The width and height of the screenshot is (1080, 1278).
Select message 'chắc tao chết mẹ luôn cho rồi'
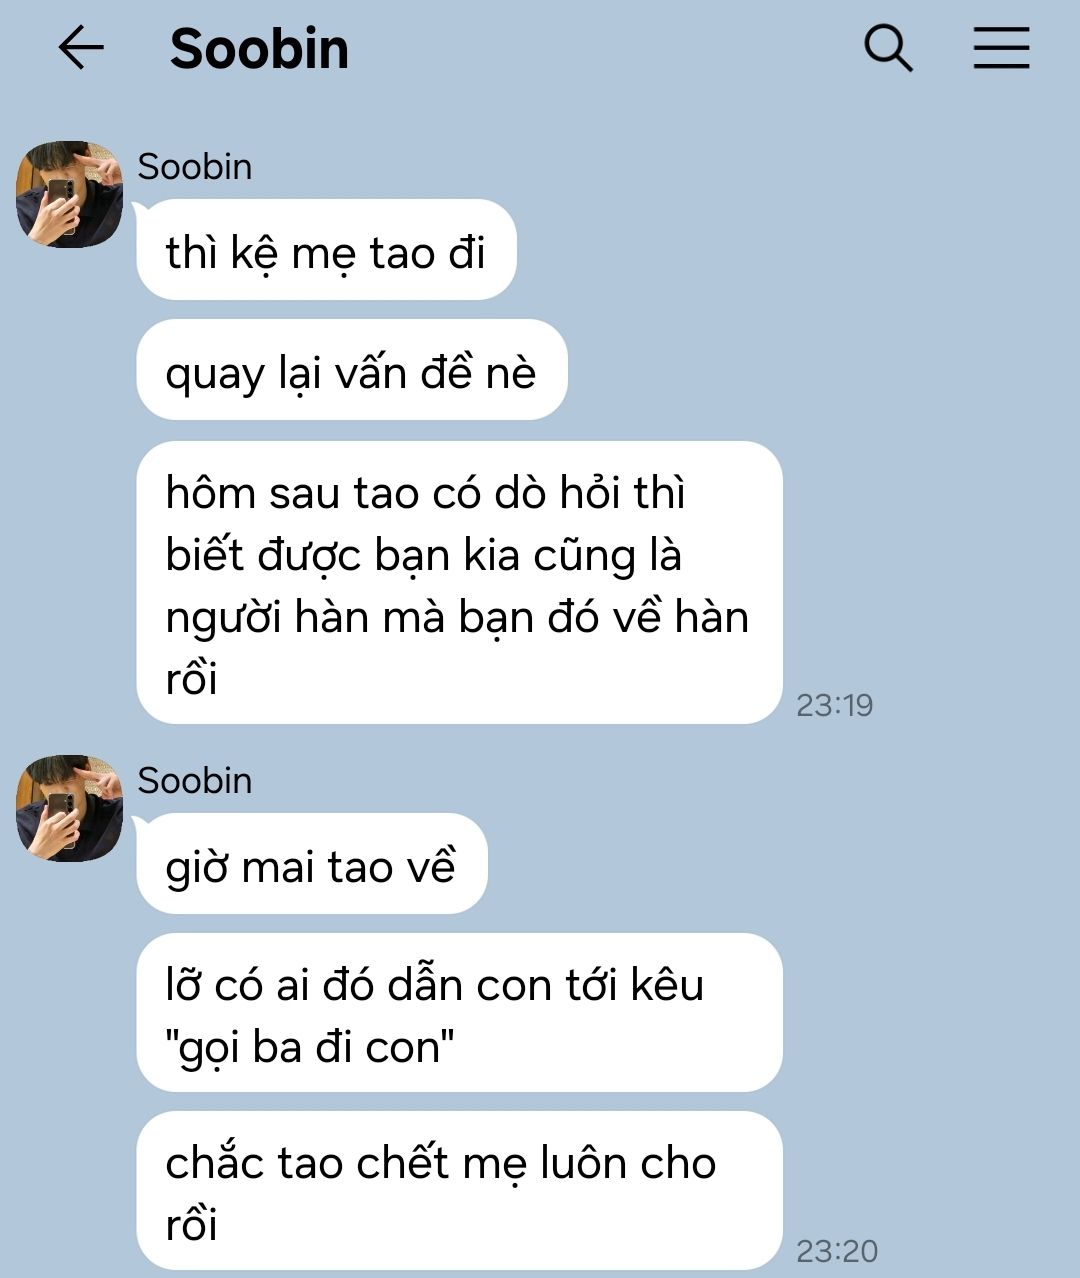(459, 1190)
